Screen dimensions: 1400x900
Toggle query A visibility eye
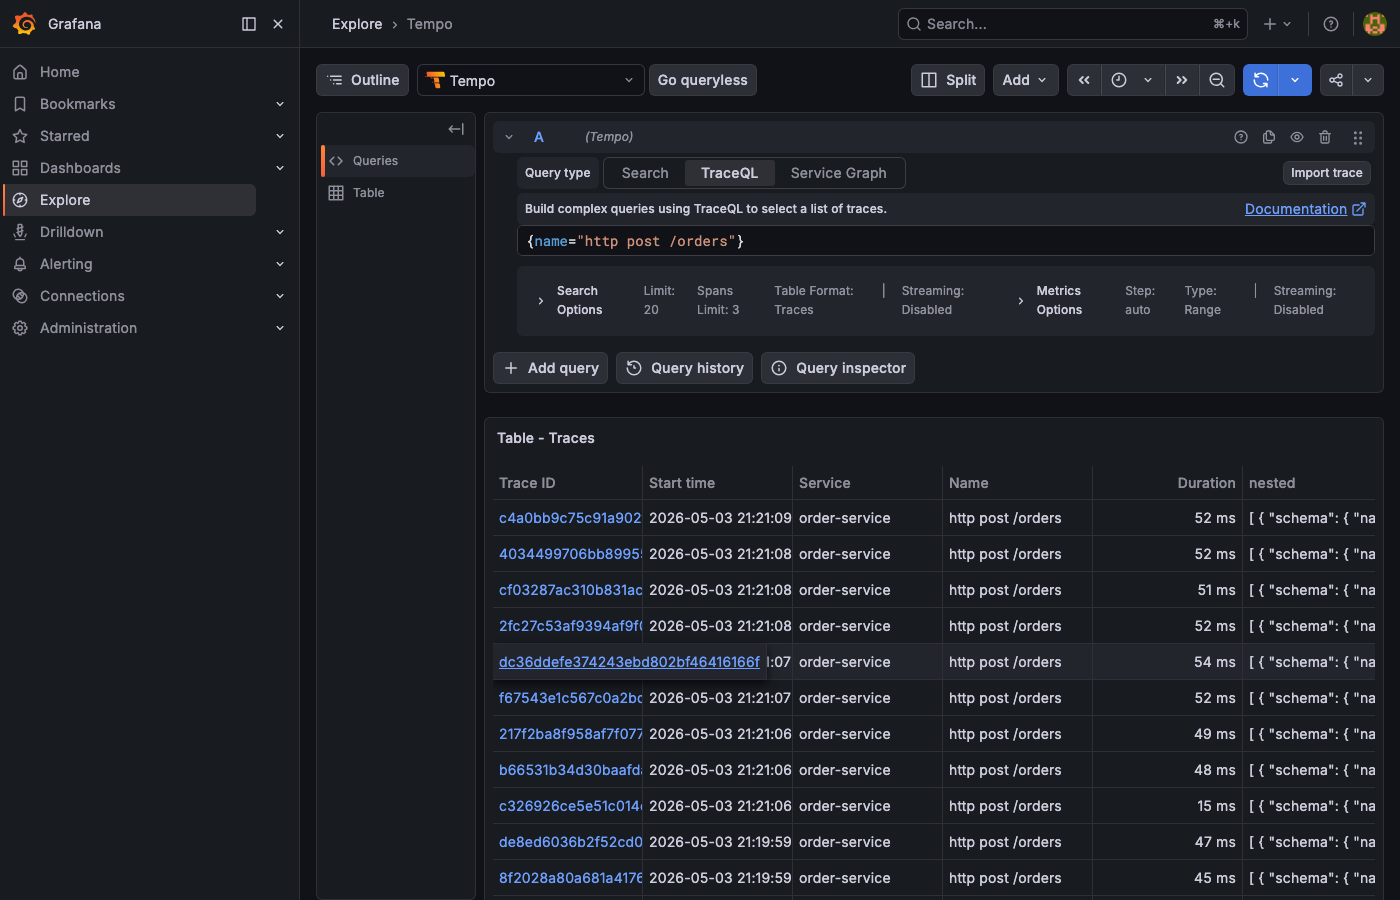1297,137
